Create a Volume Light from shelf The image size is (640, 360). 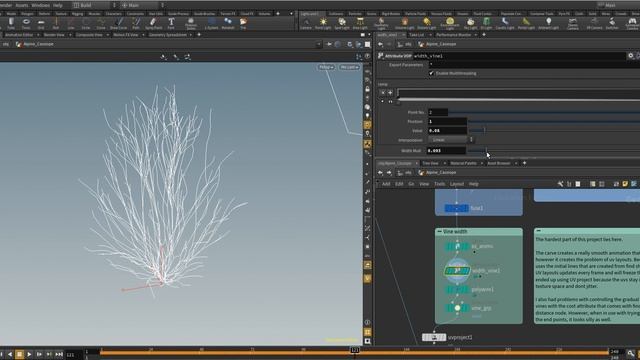point(404,23)
